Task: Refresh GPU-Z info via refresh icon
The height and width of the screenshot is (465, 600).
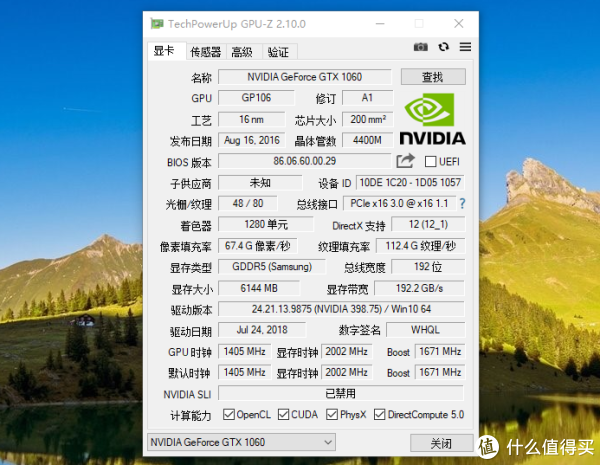Action: [x=443, y=47]
